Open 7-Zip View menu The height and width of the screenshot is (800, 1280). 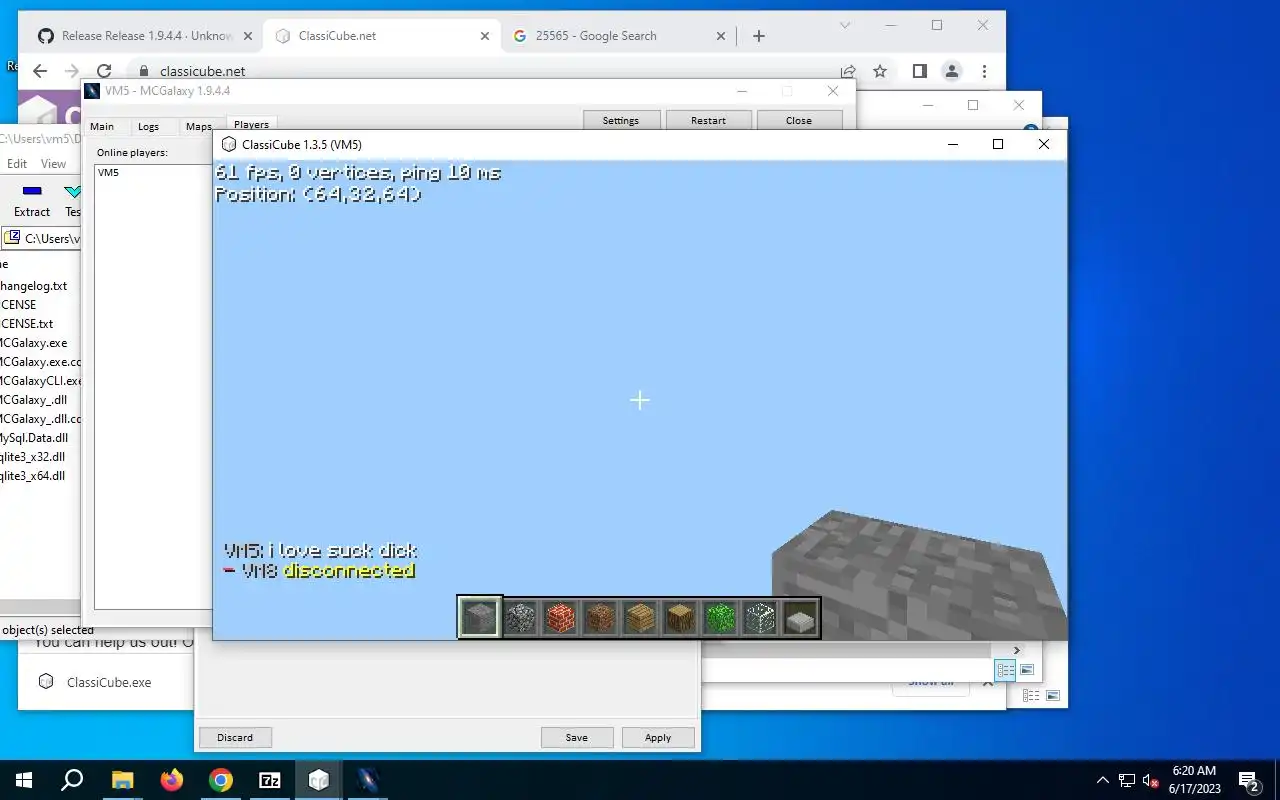[x=53, y=164]
